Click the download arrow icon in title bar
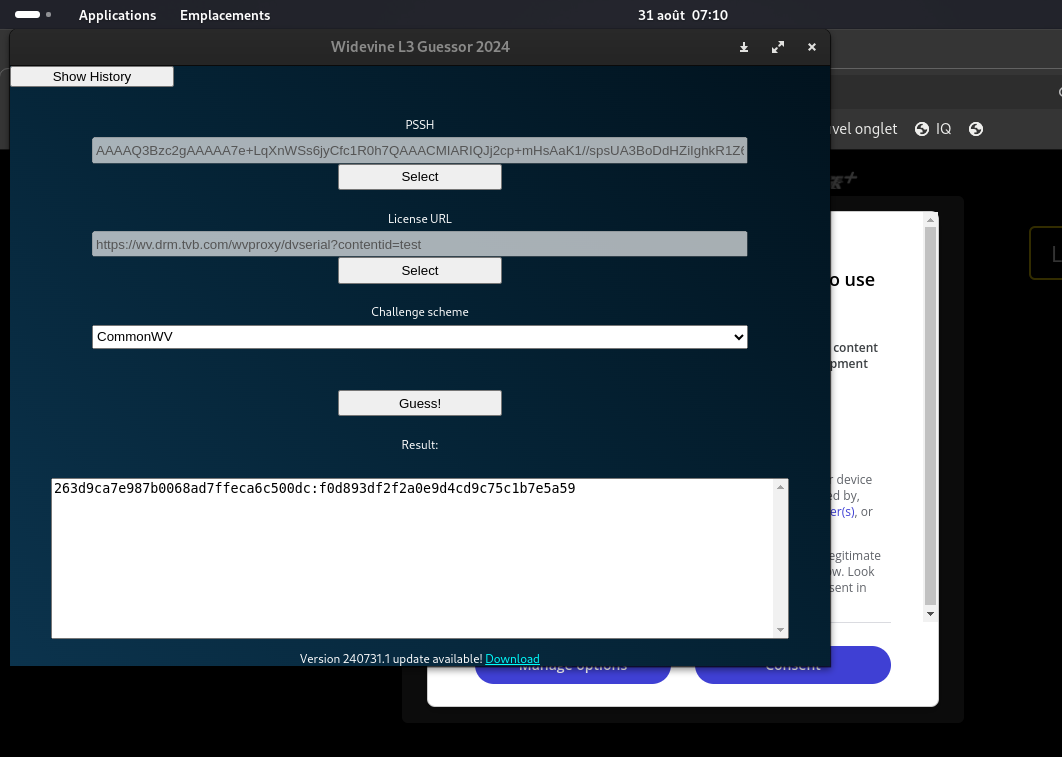Screen dimensions: 1062x757 click(744, 47)
